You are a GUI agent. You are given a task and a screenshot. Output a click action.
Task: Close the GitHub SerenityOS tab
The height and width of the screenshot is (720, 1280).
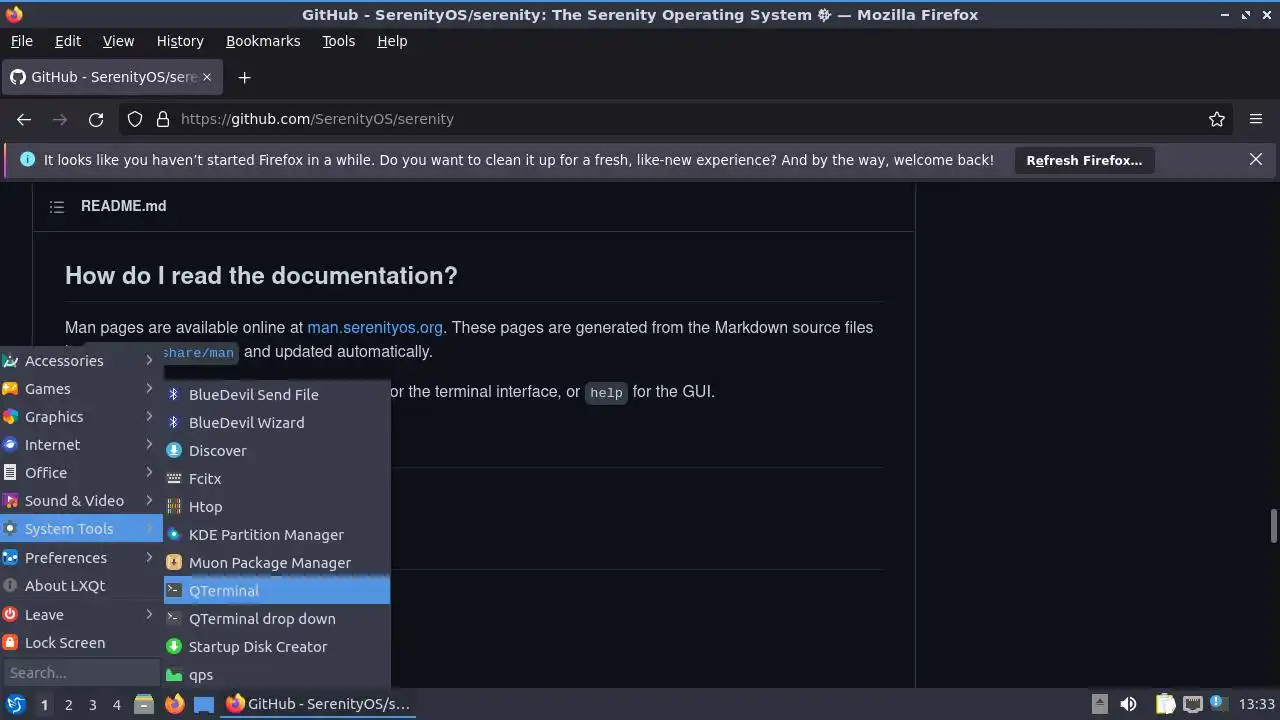point(207,77)
